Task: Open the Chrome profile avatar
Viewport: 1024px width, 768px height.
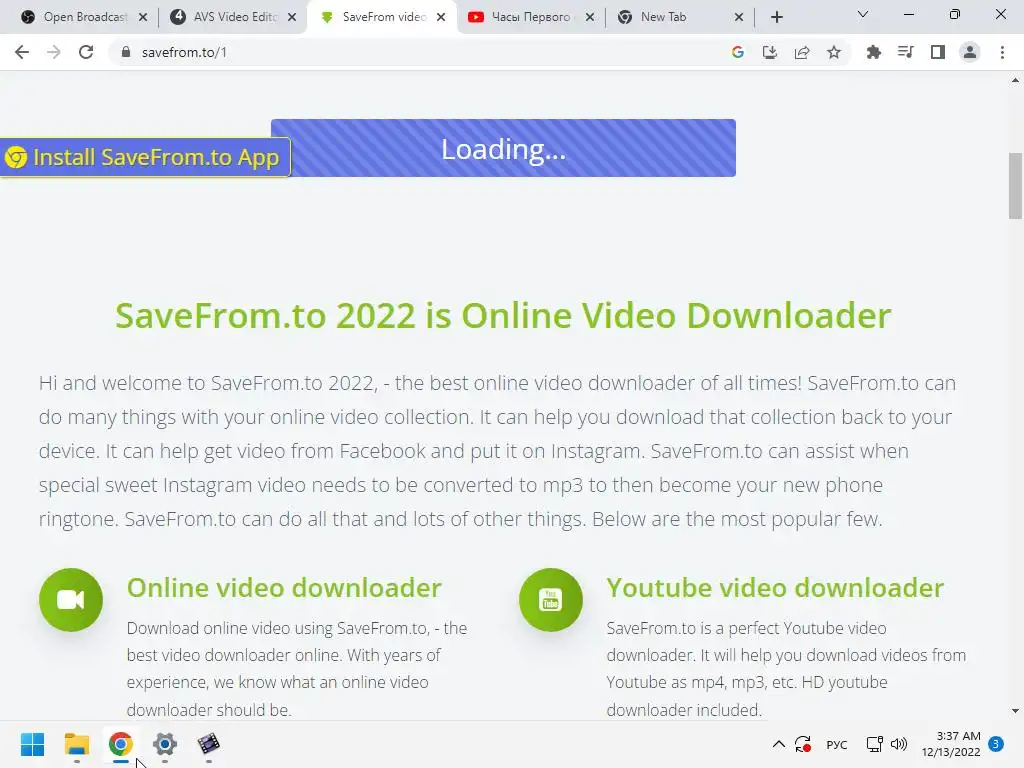Action: (970, 52)
